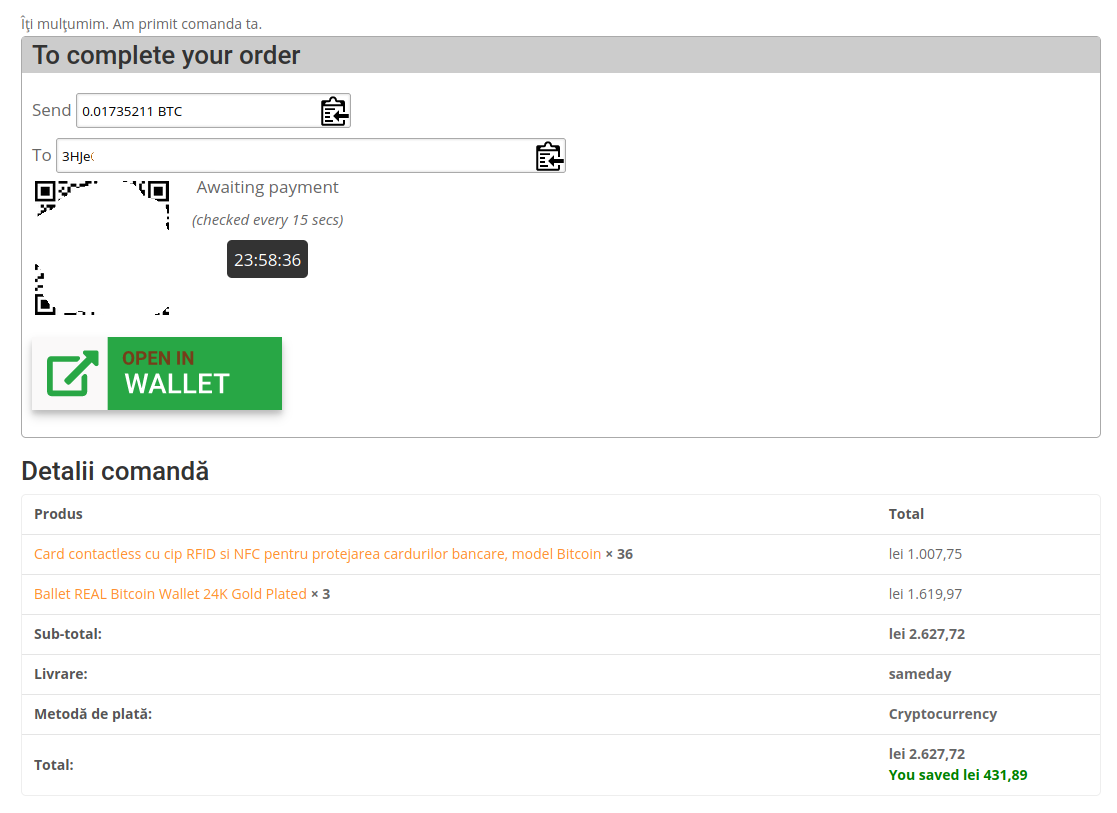Click the payment QR code
The height and width of the screenshot is (813, 1117).
coord(102,248)
